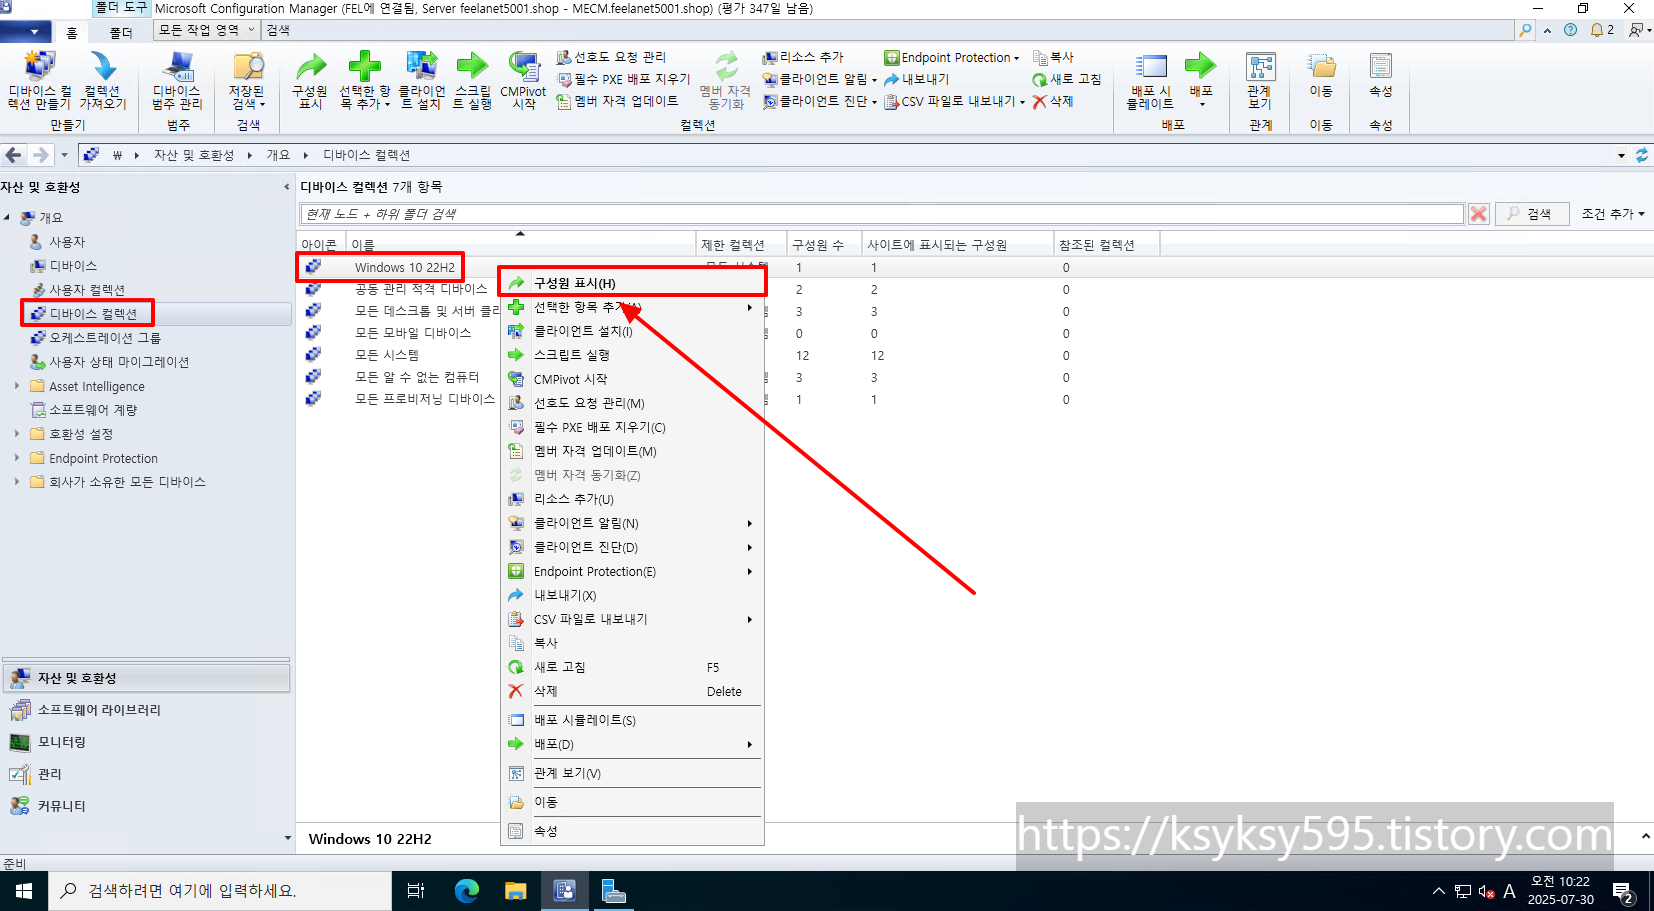This screenshot has height=911, width=1654.
Task: Open File Explorer from taskbar
Action: point(516,891)
